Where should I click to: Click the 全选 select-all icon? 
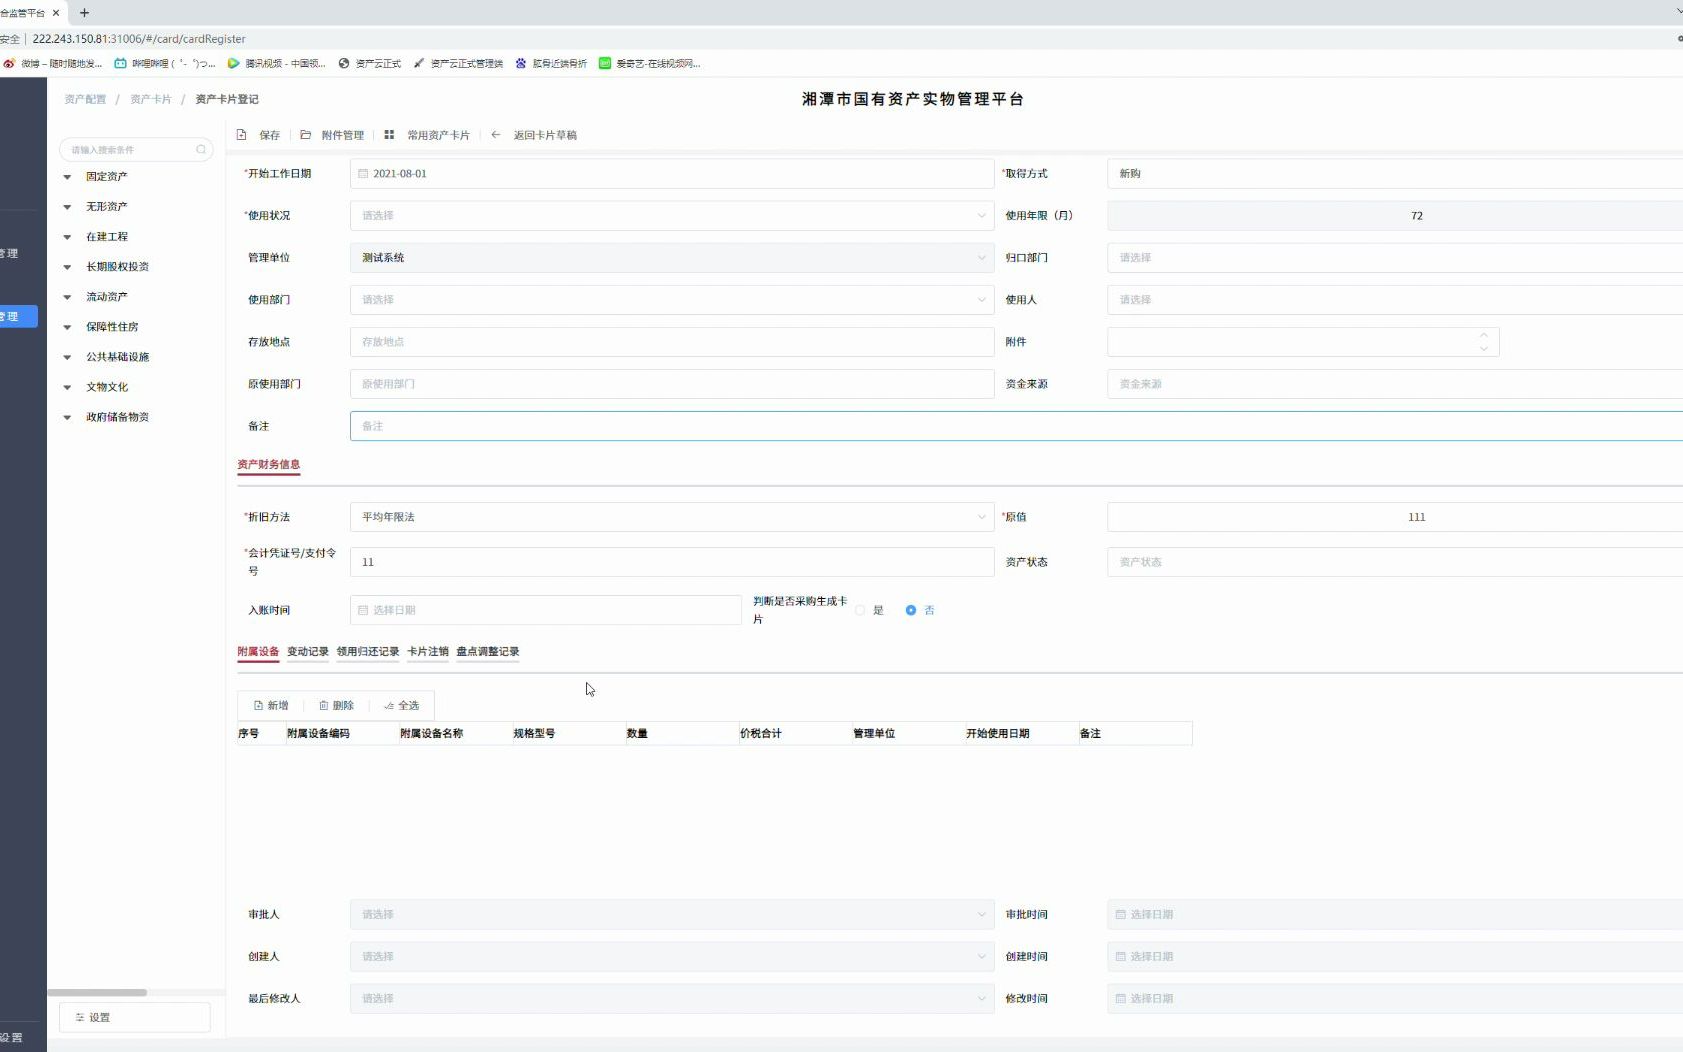389,705
